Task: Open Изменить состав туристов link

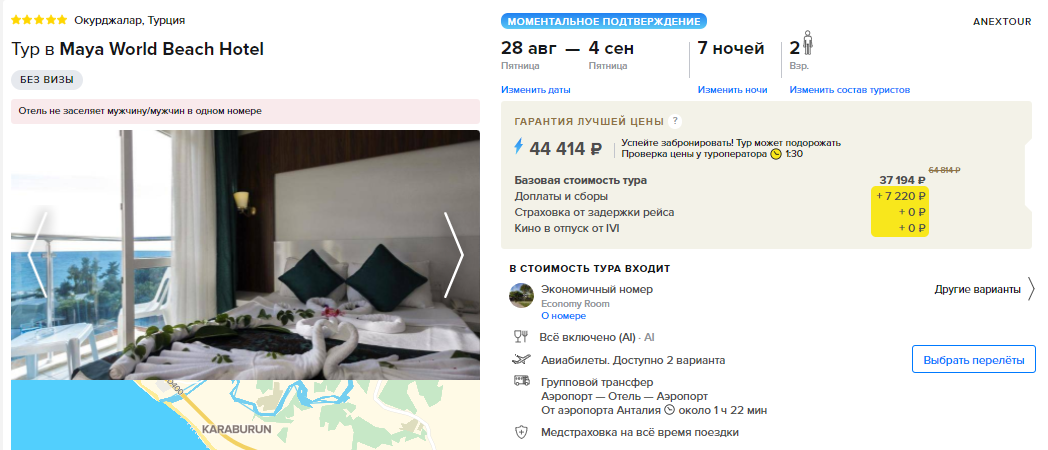Action: click(849, 90)
